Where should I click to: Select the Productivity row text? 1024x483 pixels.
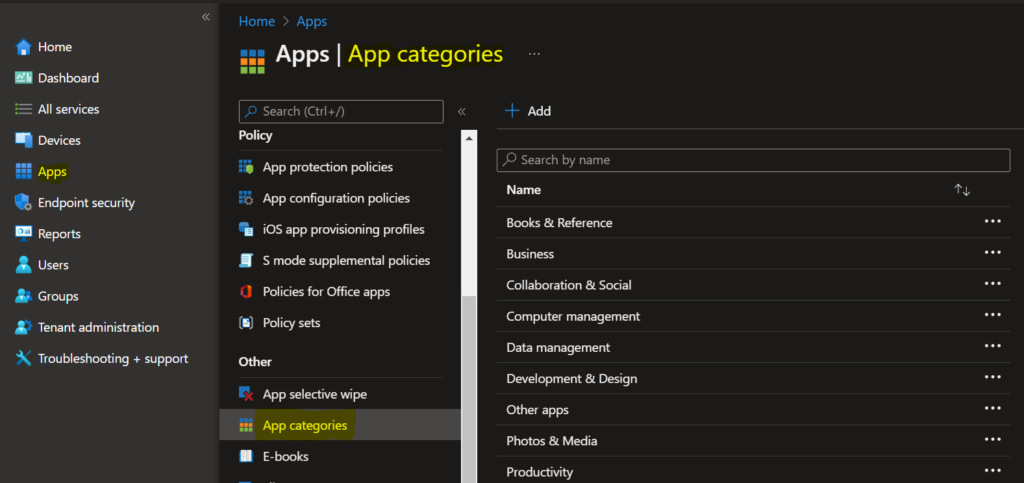pos(540,472)
